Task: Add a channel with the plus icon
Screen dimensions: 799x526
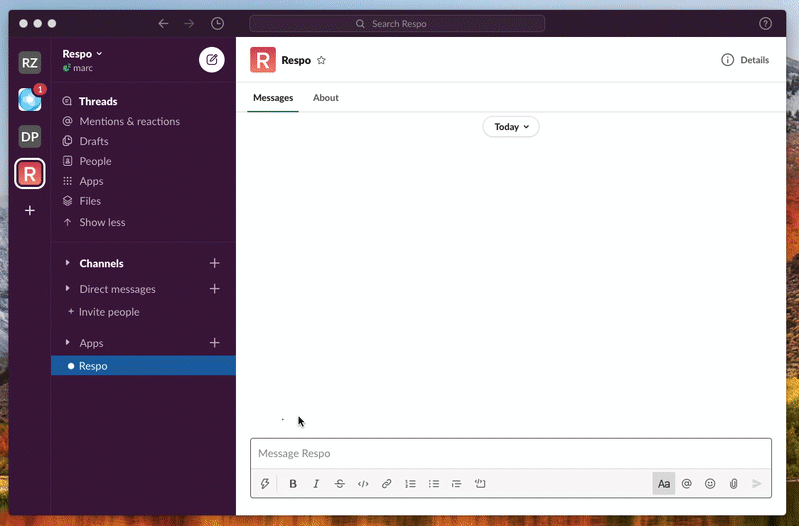Action: click(x=215, y=263)
